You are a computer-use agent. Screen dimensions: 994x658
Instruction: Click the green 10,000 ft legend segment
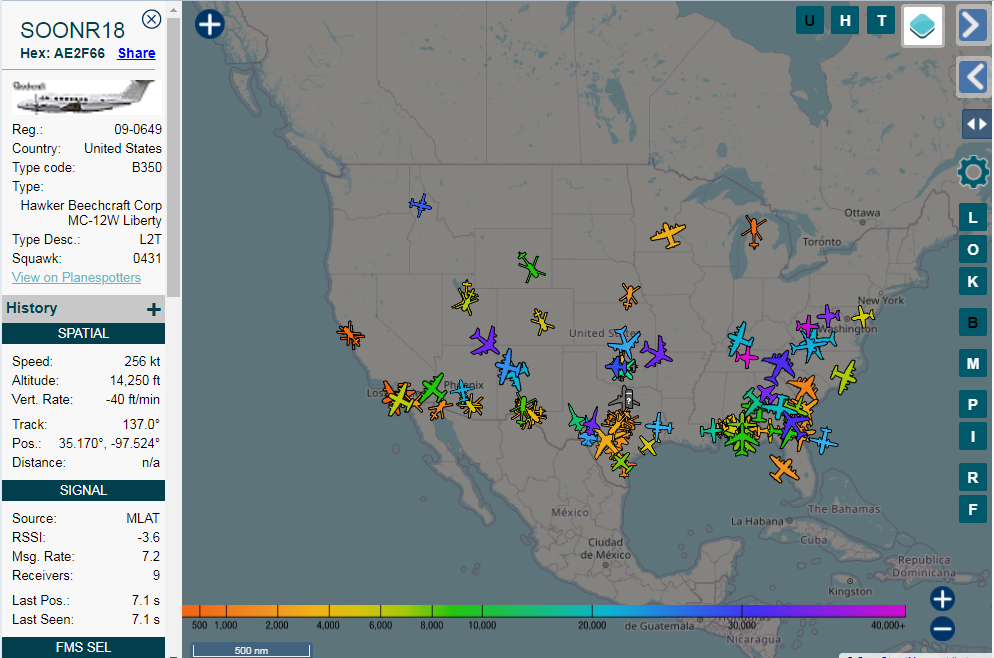click(482, 611)
